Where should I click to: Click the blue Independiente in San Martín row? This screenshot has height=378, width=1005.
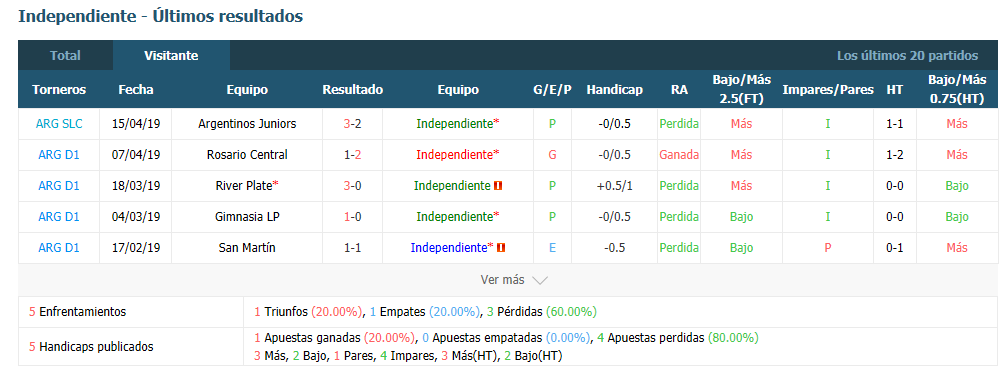click(x=449, y=247)
